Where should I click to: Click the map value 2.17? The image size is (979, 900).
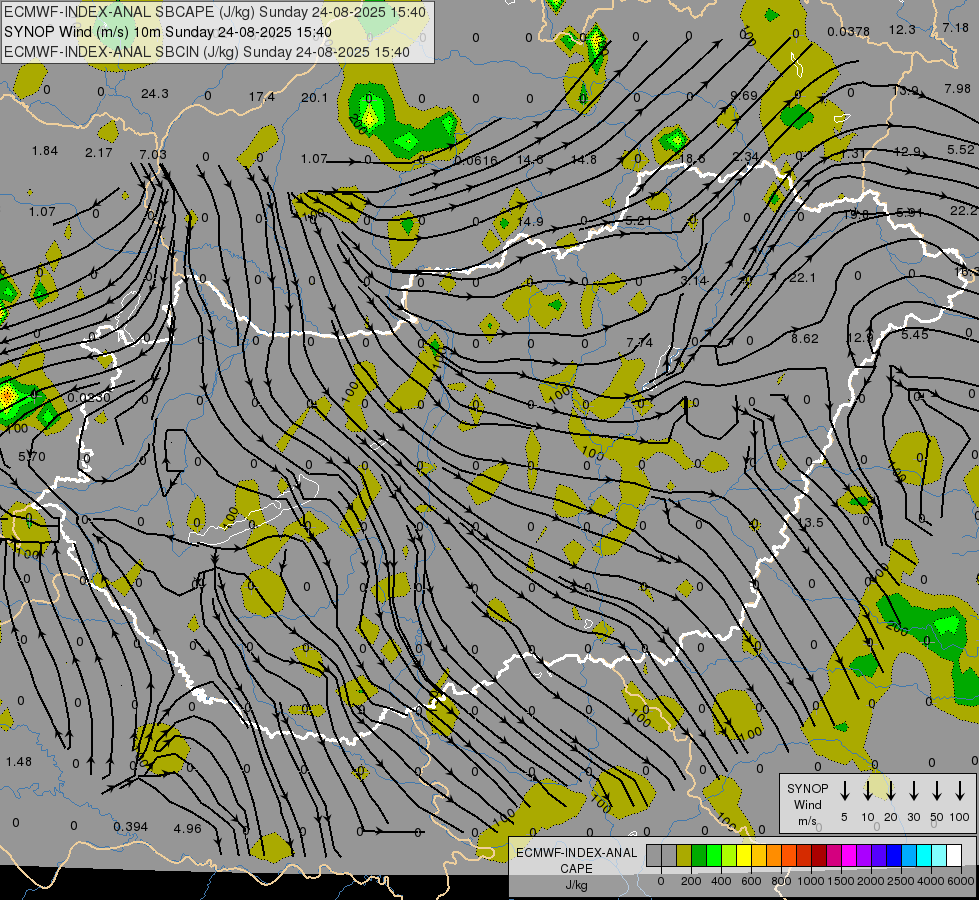99,152
